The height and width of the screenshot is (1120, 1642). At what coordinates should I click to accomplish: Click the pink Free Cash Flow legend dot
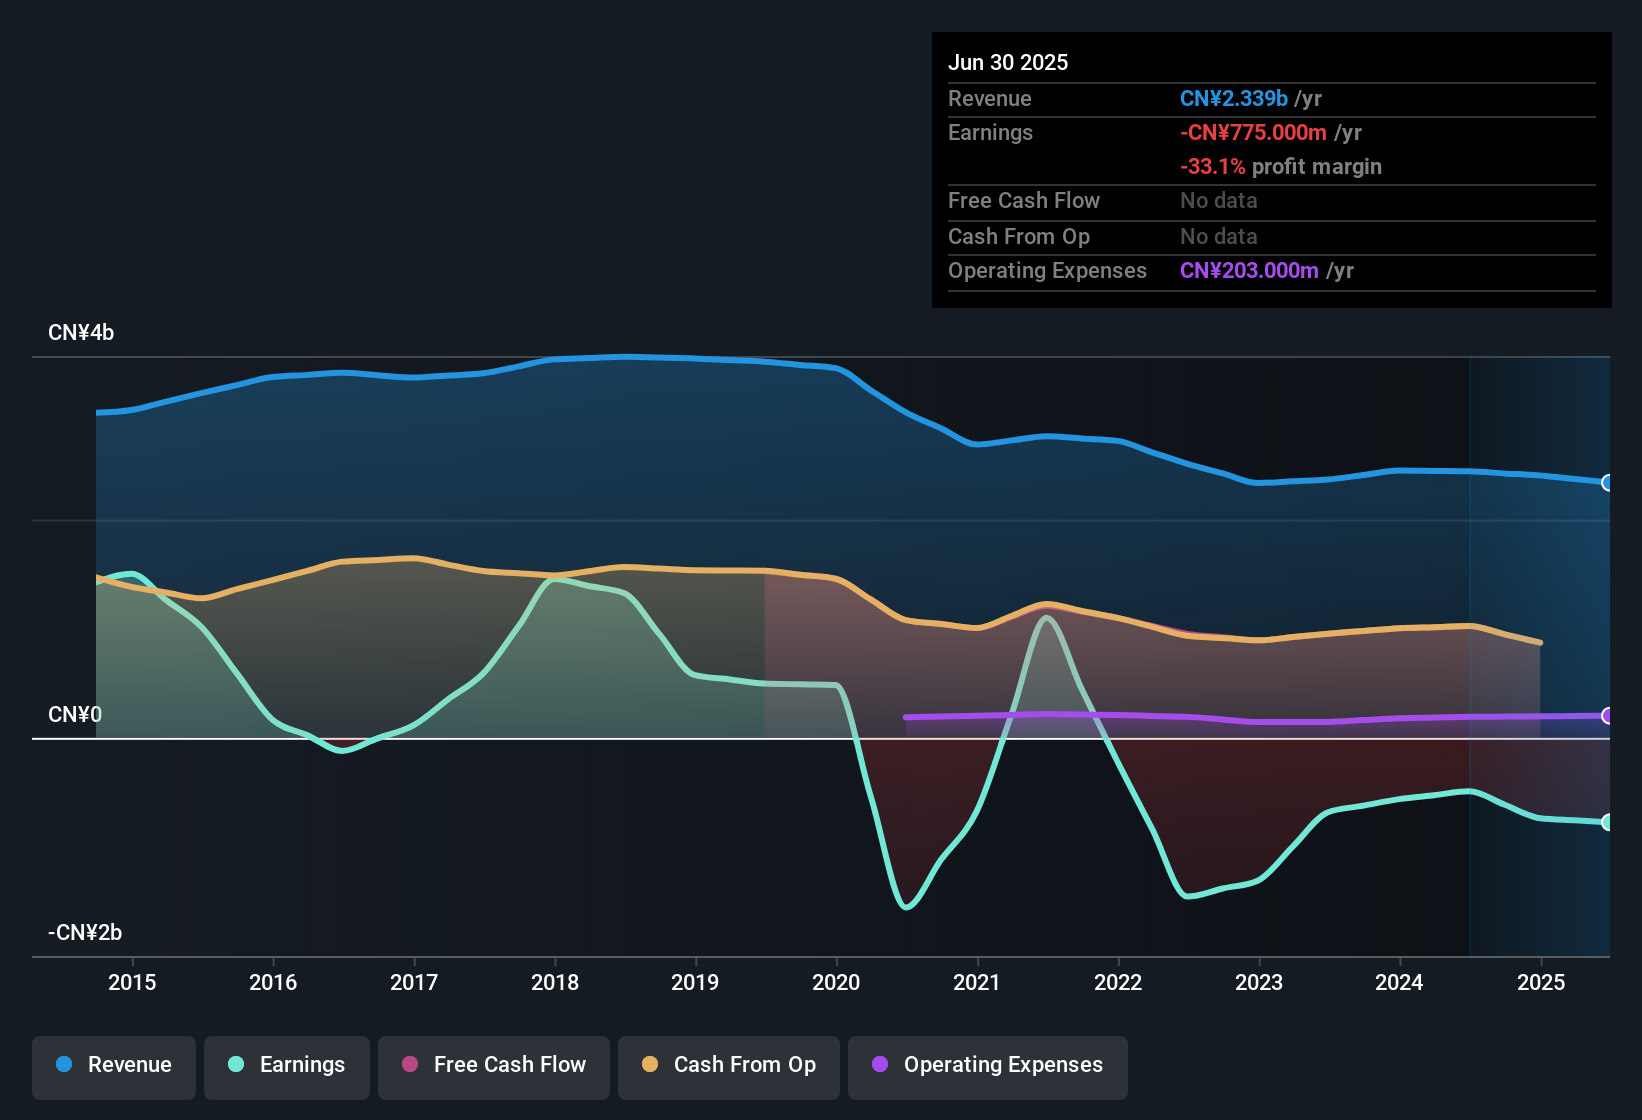(410, 1065)
